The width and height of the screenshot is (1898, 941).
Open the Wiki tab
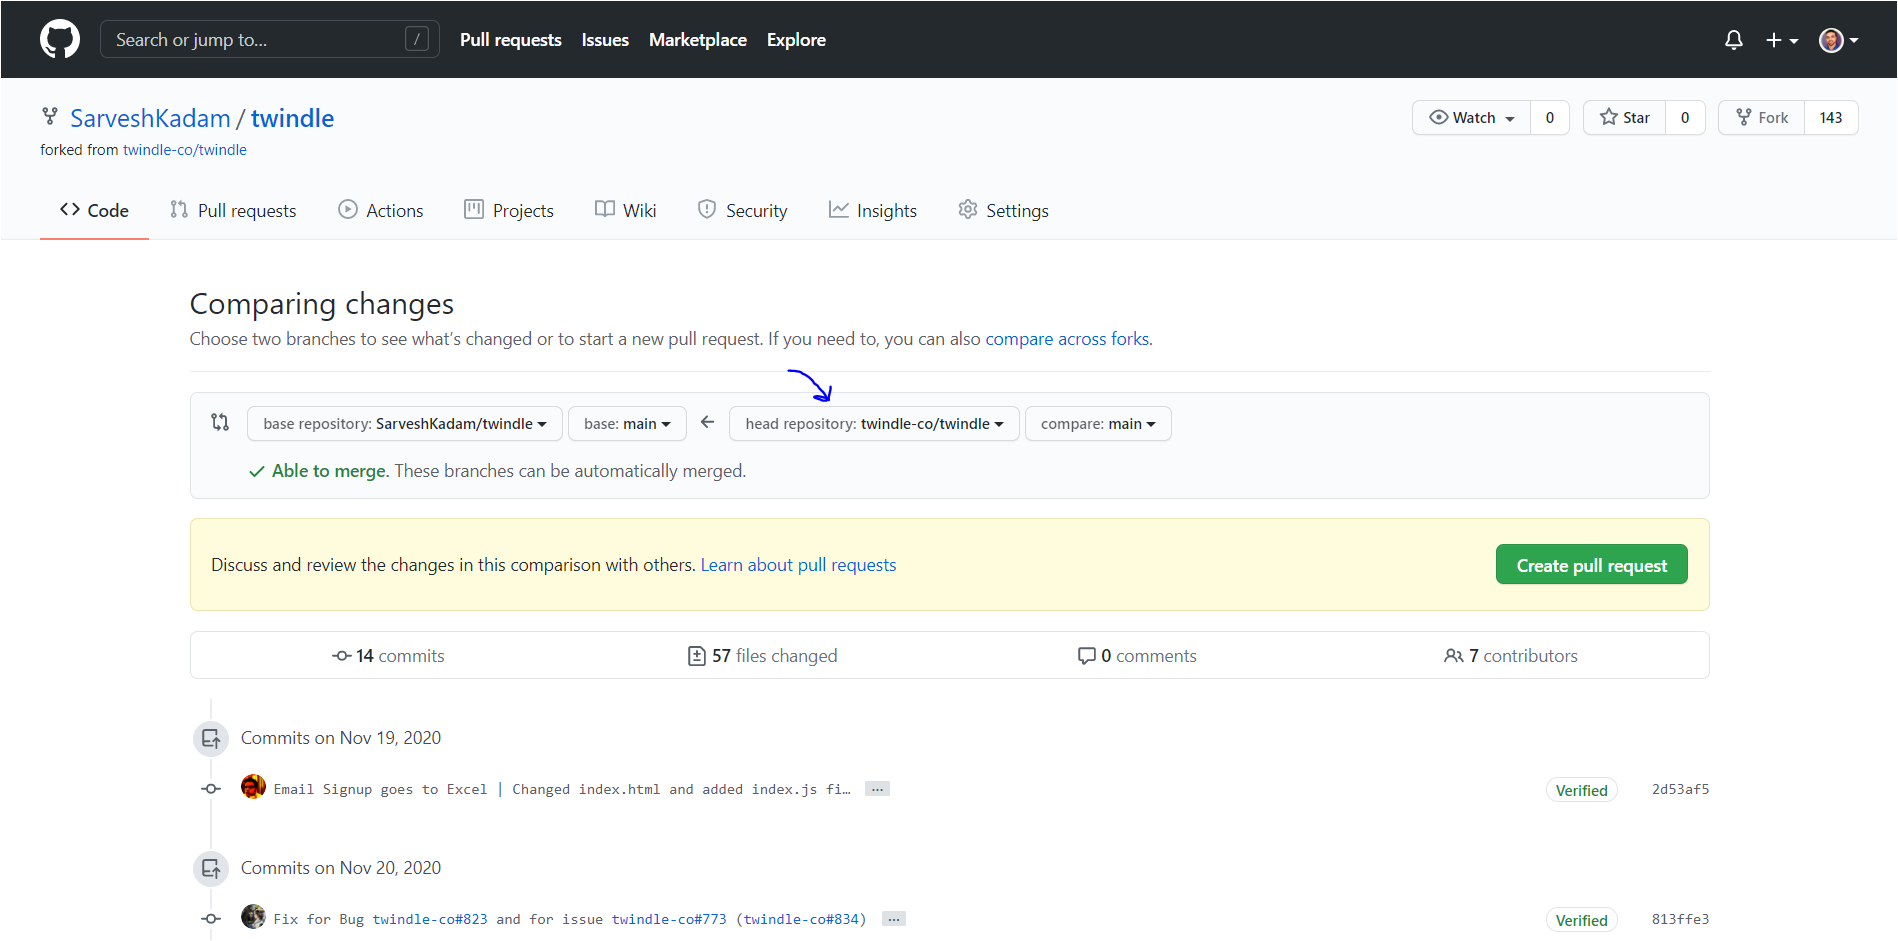626,211
